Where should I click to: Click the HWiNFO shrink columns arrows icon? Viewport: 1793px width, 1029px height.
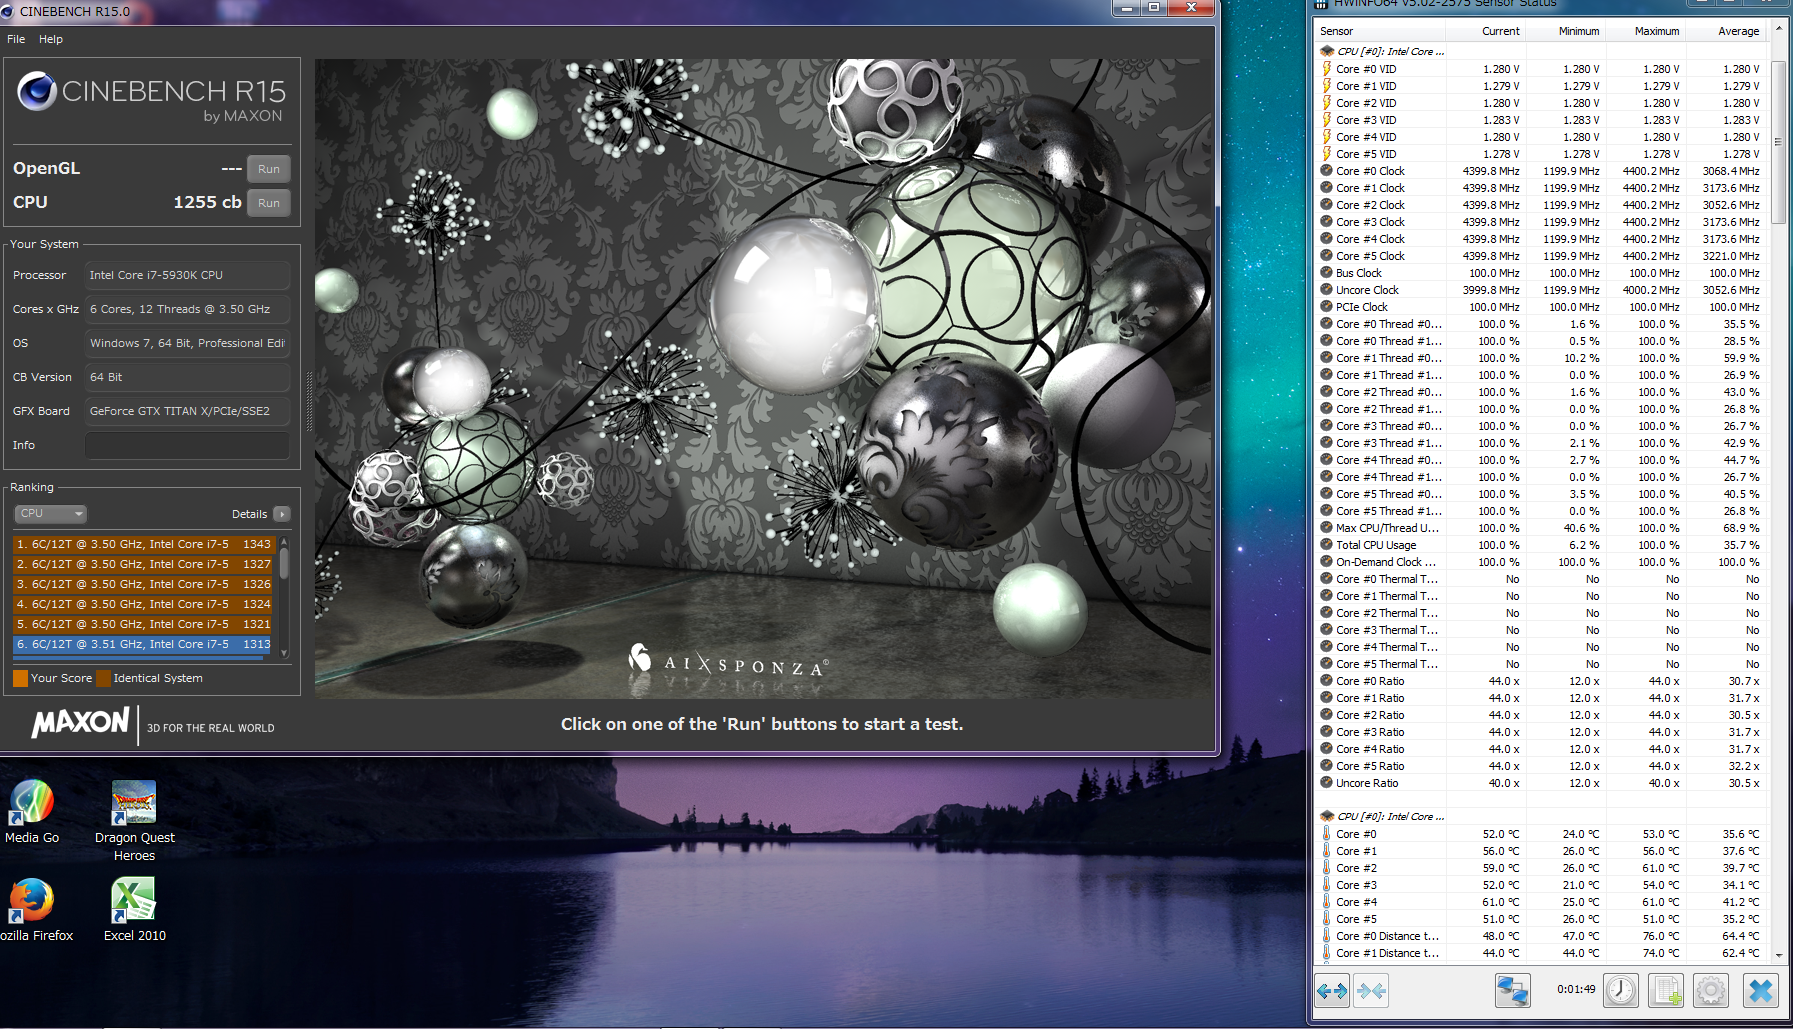point(1371,991)
